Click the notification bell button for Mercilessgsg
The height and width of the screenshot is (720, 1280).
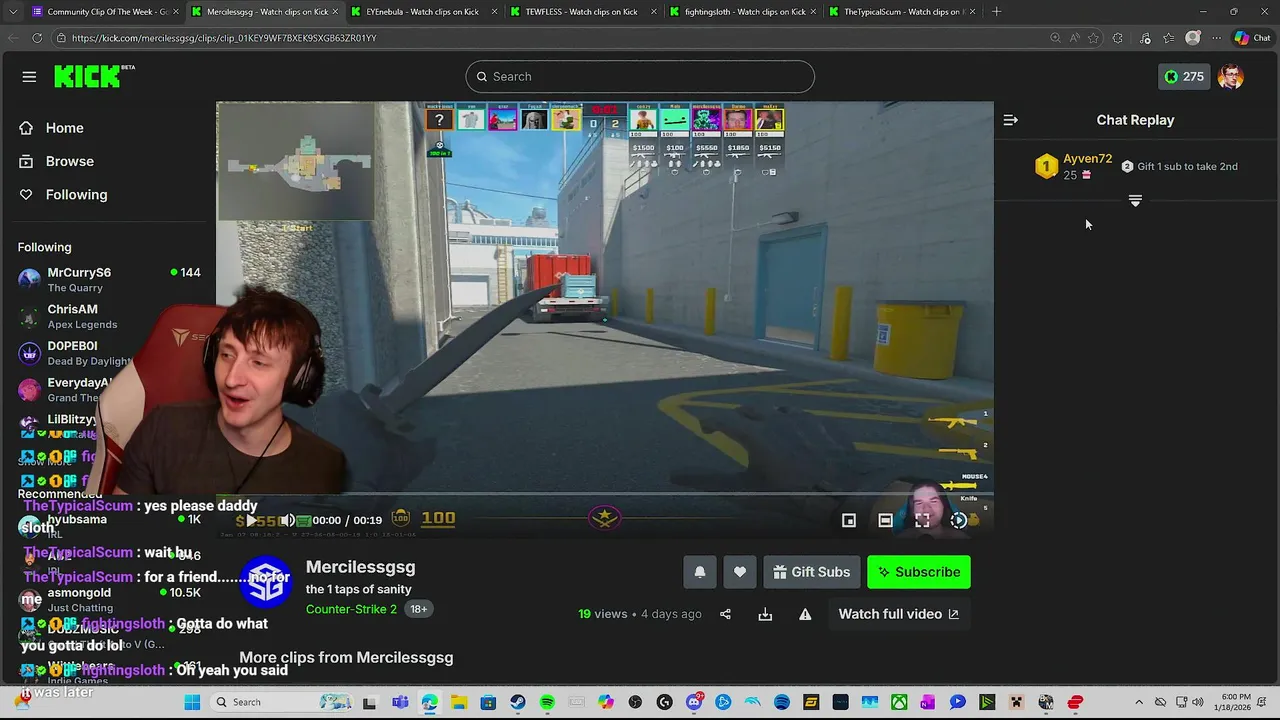[700, 572]
